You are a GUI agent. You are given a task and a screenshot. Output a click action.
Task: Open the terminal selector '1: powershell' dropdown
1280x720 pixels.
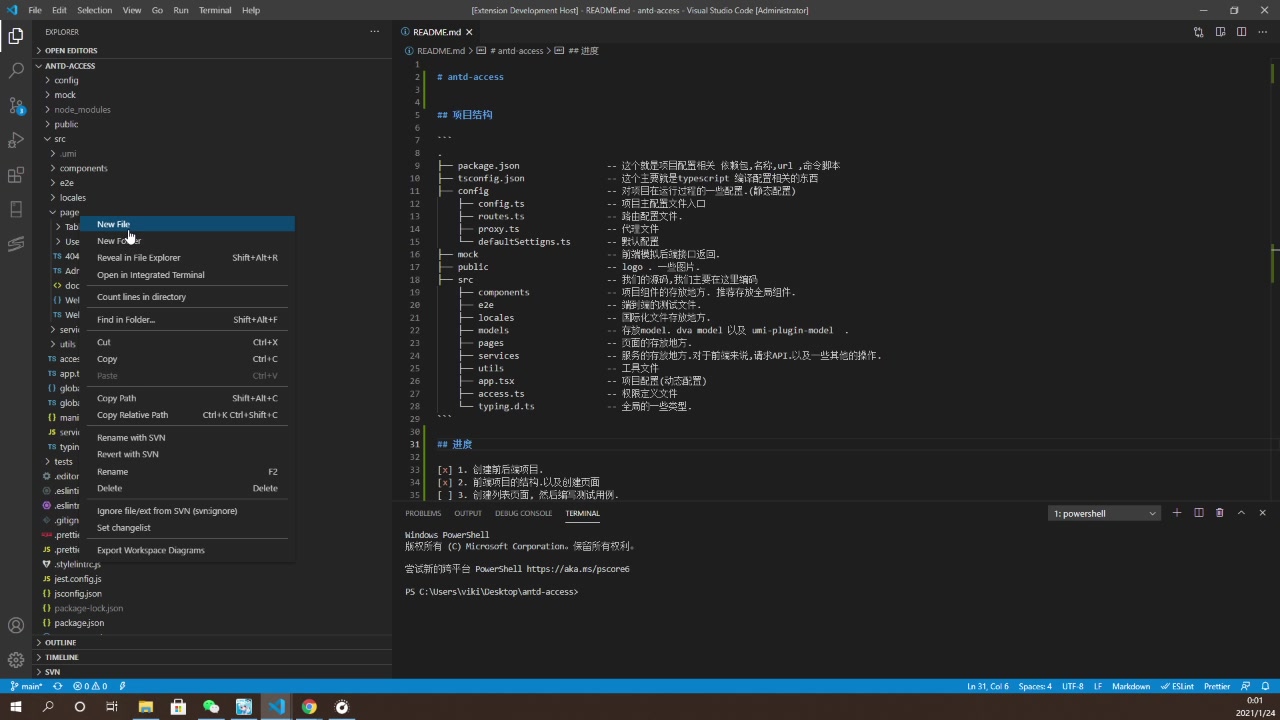(1105, 513)
